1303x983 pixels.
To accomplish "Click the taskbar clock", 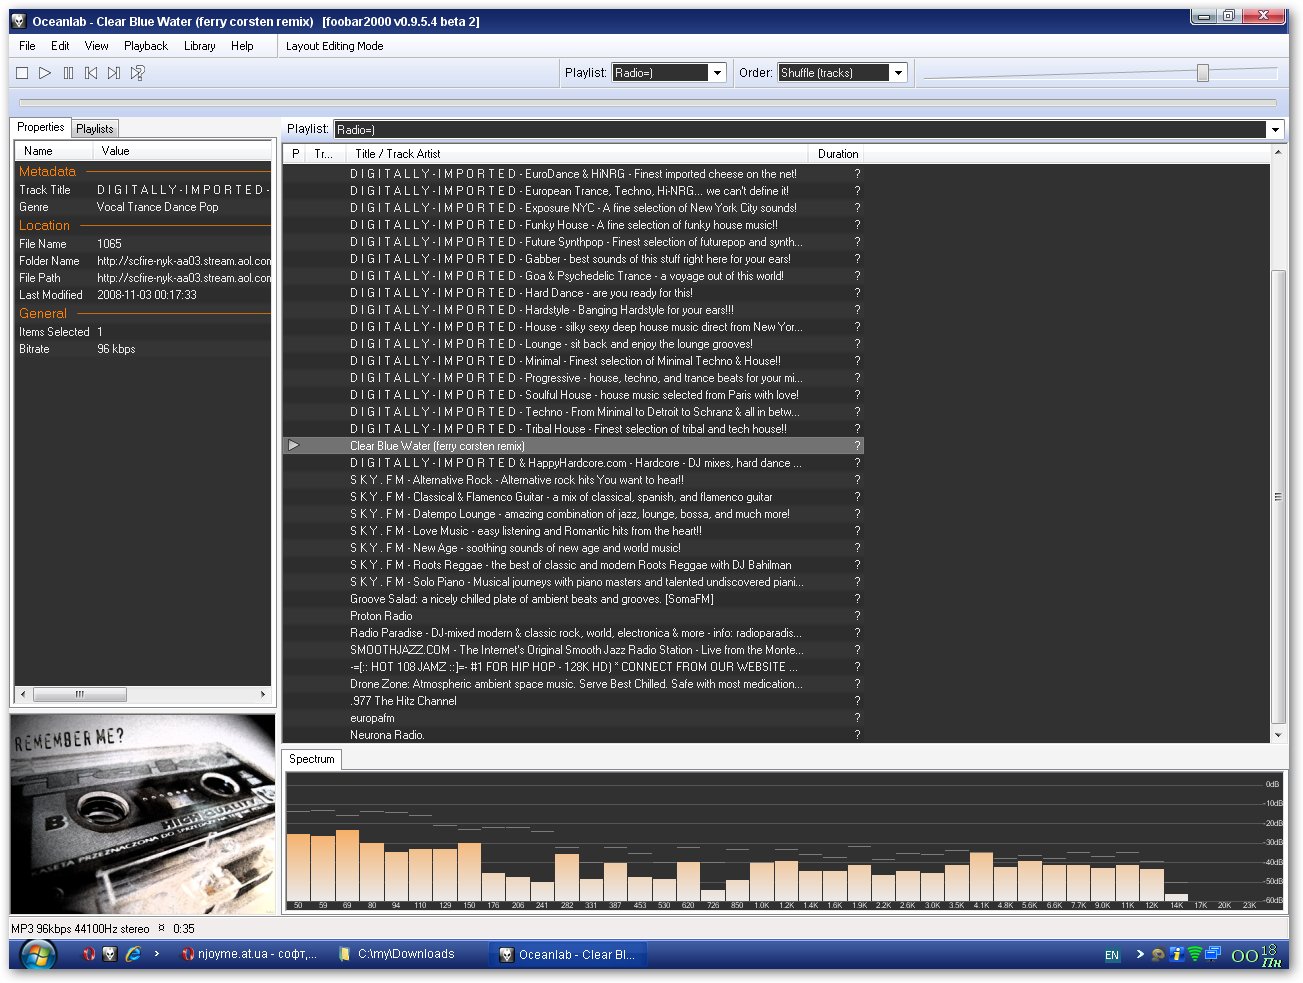I will coord(1256,955).
